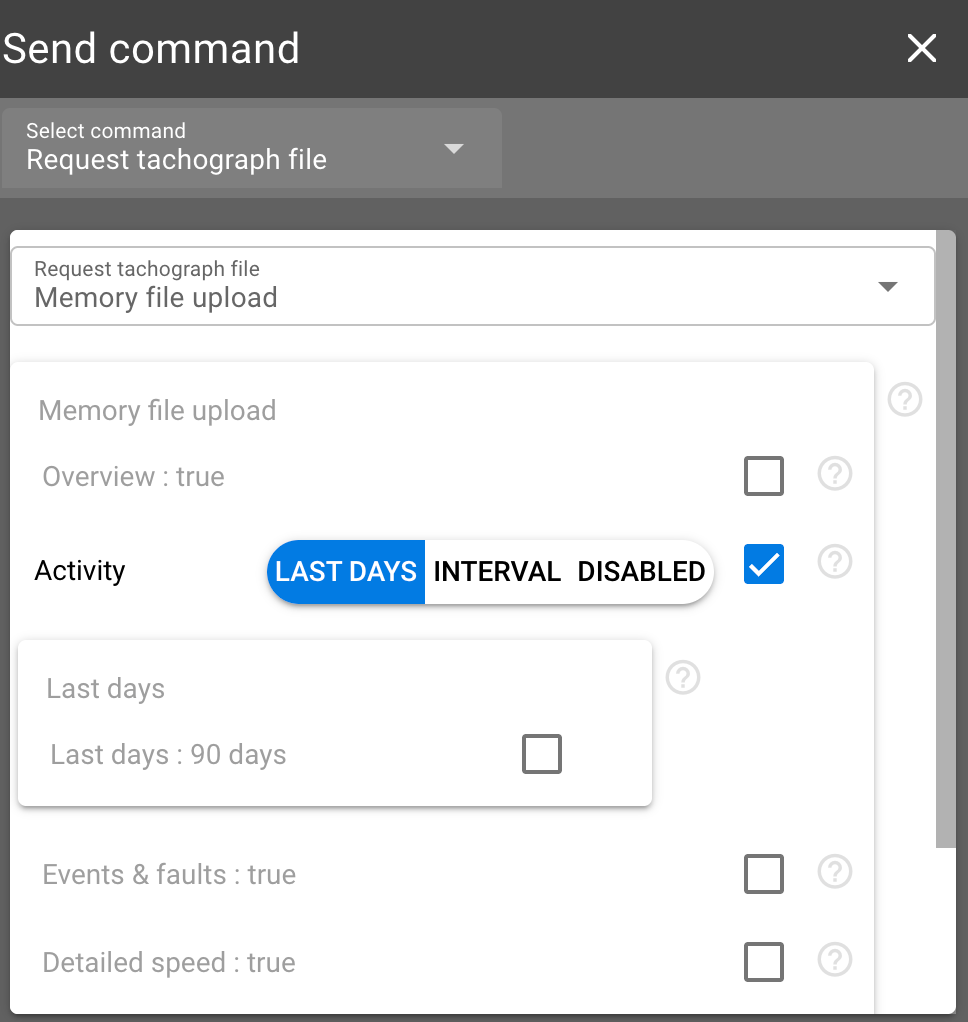Click the Last days : 90 days label

[168, 754]
